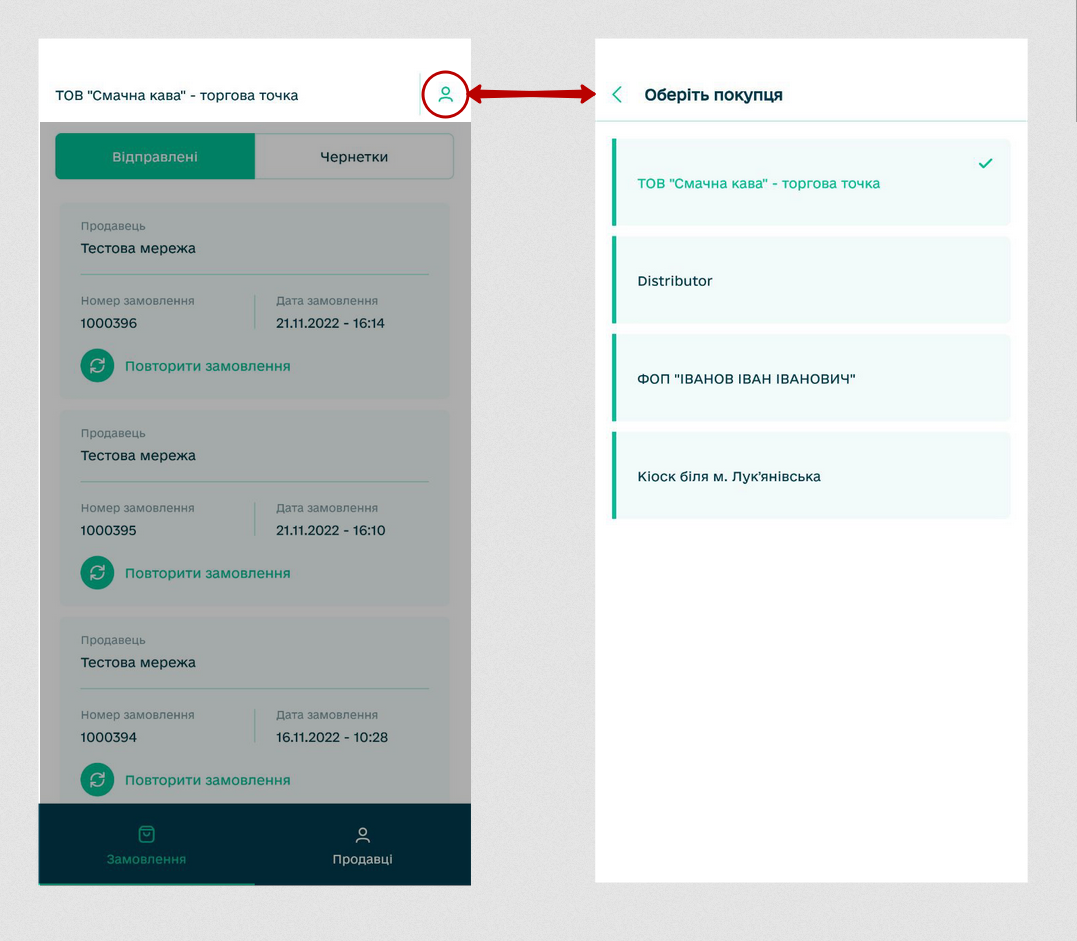Screen dimensions: 1077x941
Task: Open the Замовлення bottom navigation tab
Action: [x=146, y=845]
